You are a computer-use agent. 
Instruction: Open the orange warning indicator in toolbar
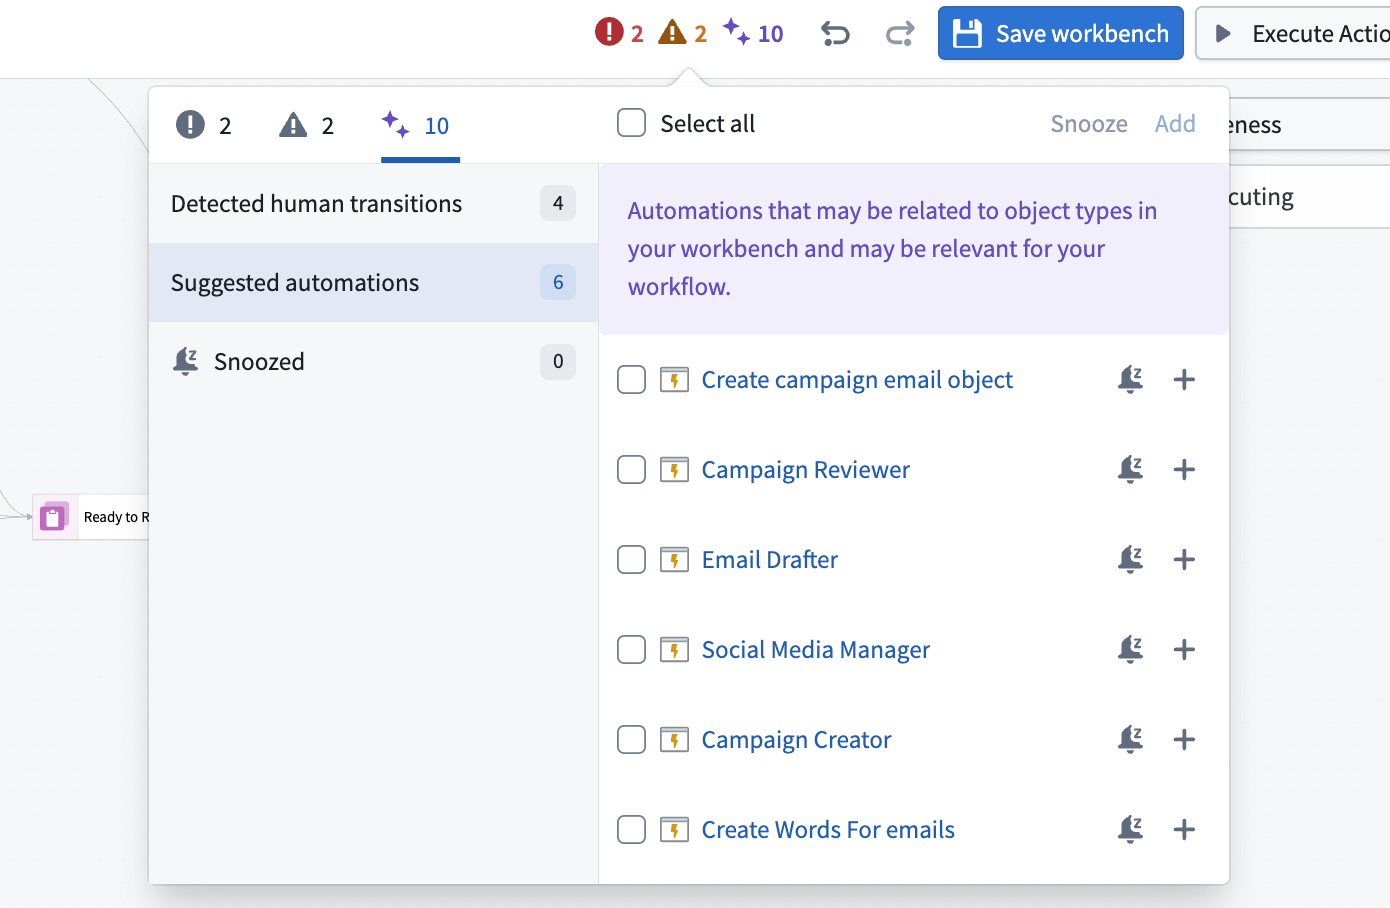pyautogui.click(x=683, y=33)
